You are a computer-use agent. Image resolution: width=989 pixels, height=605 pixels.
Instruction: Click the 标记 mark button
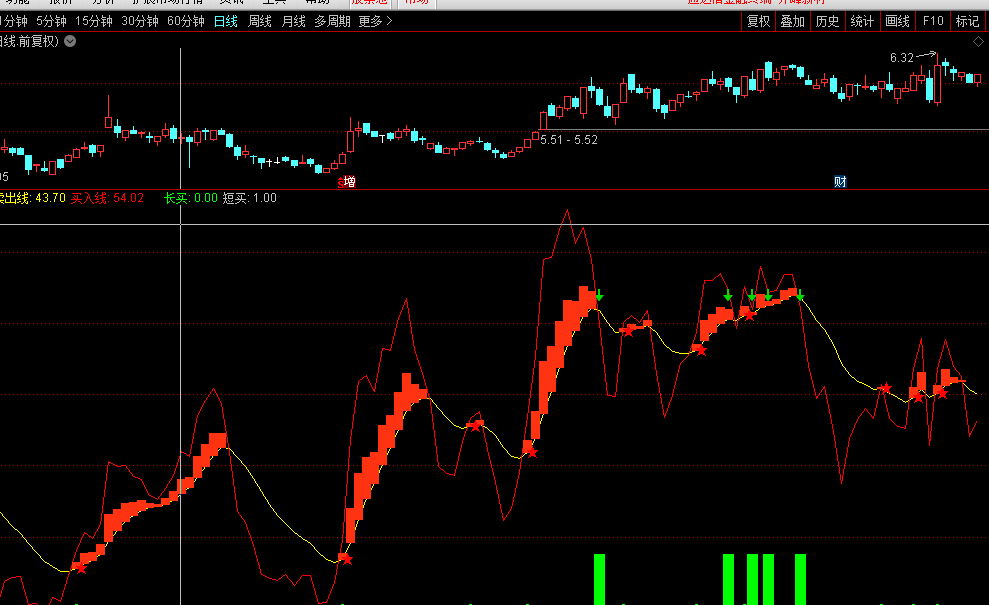[967, 21]
